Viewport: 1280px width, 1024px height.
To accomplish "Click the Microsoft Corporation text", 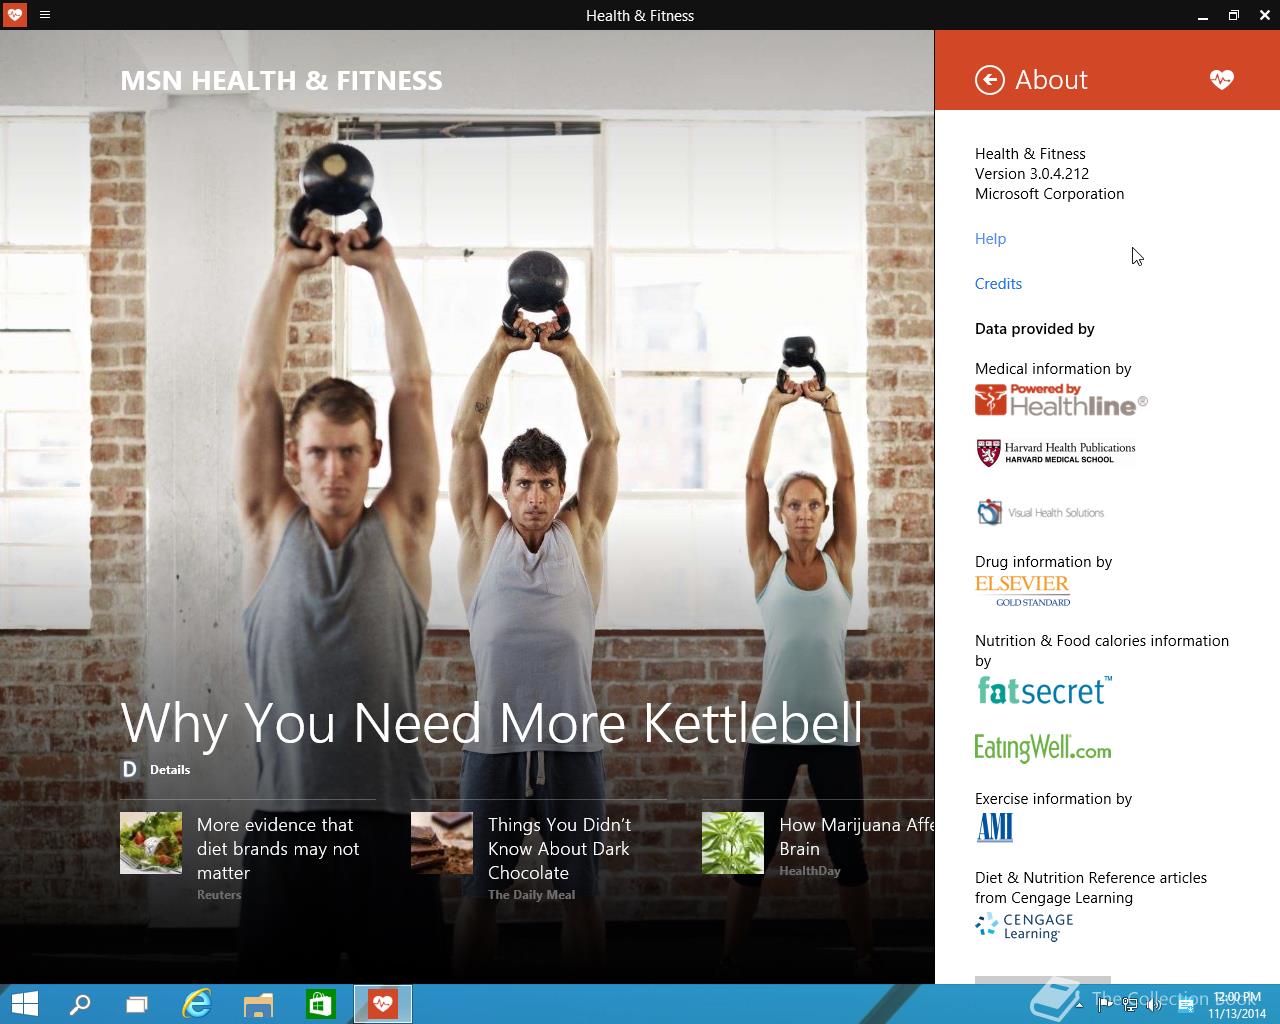I will (x=1049, y=193).
